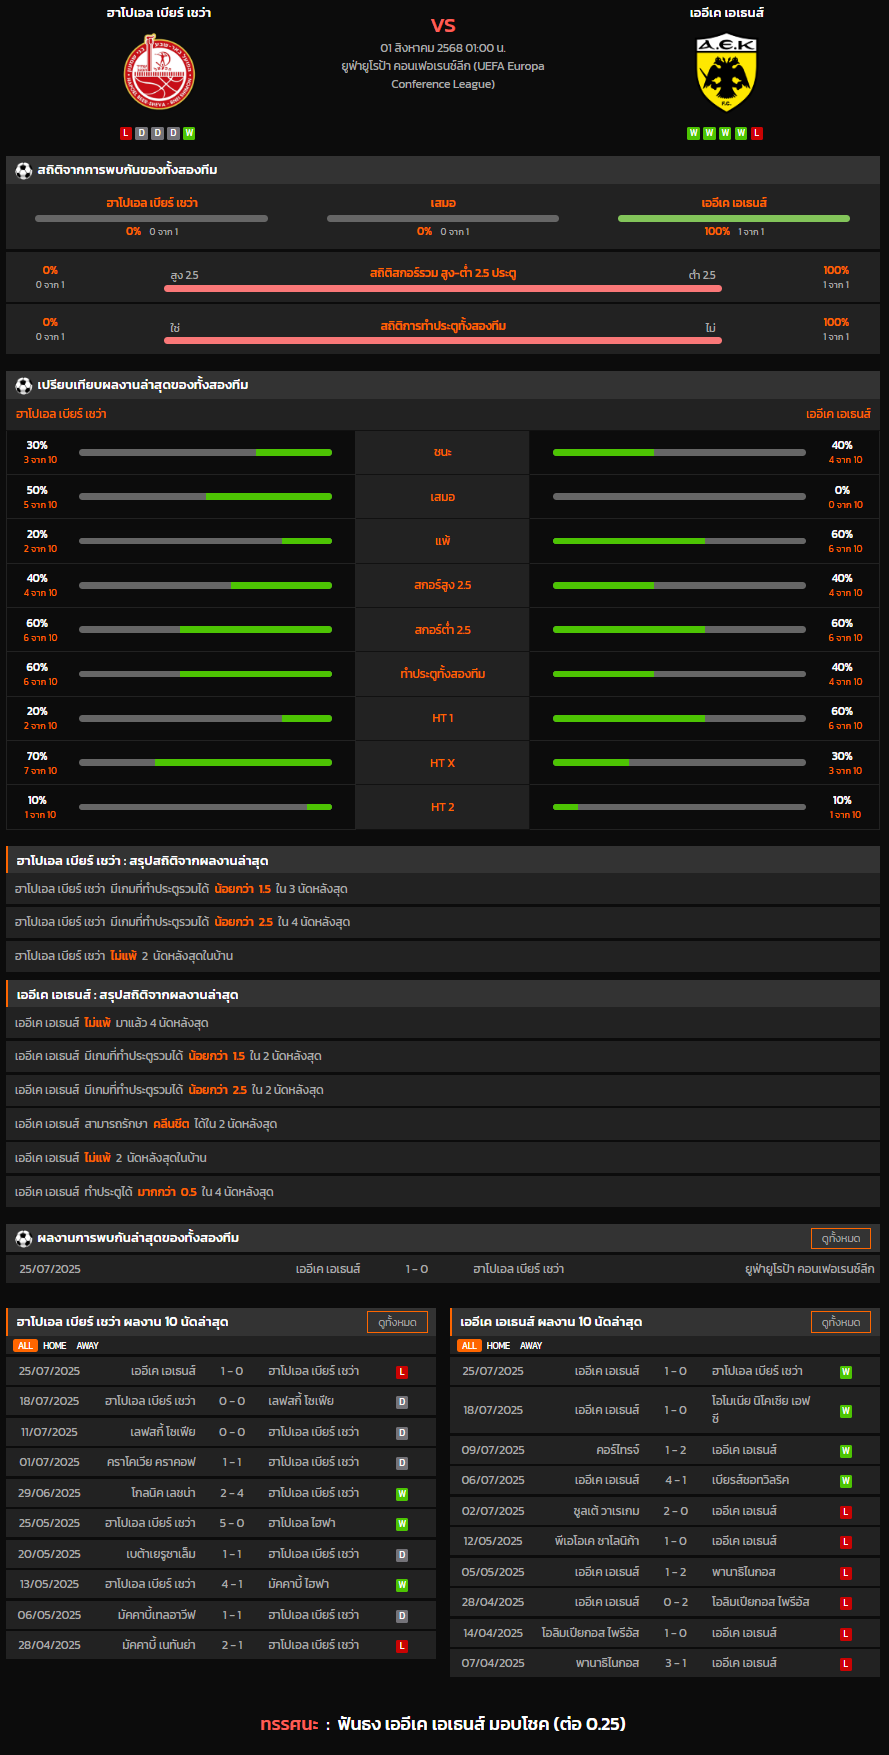Click L result badge on AEK 07/04/2025 row
Viewport: 889px width, 1755px height.
point(846,1664)
